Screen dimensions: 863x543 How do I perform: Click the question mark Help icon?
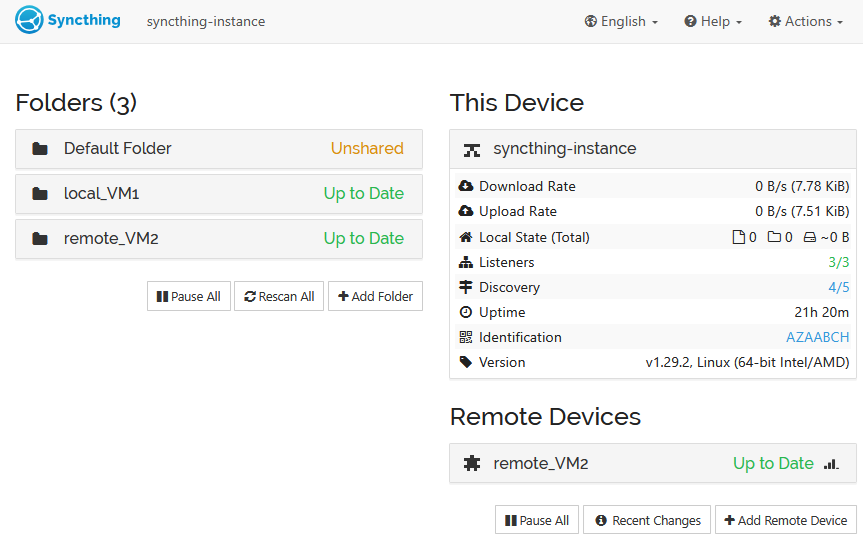coord(690,21)
